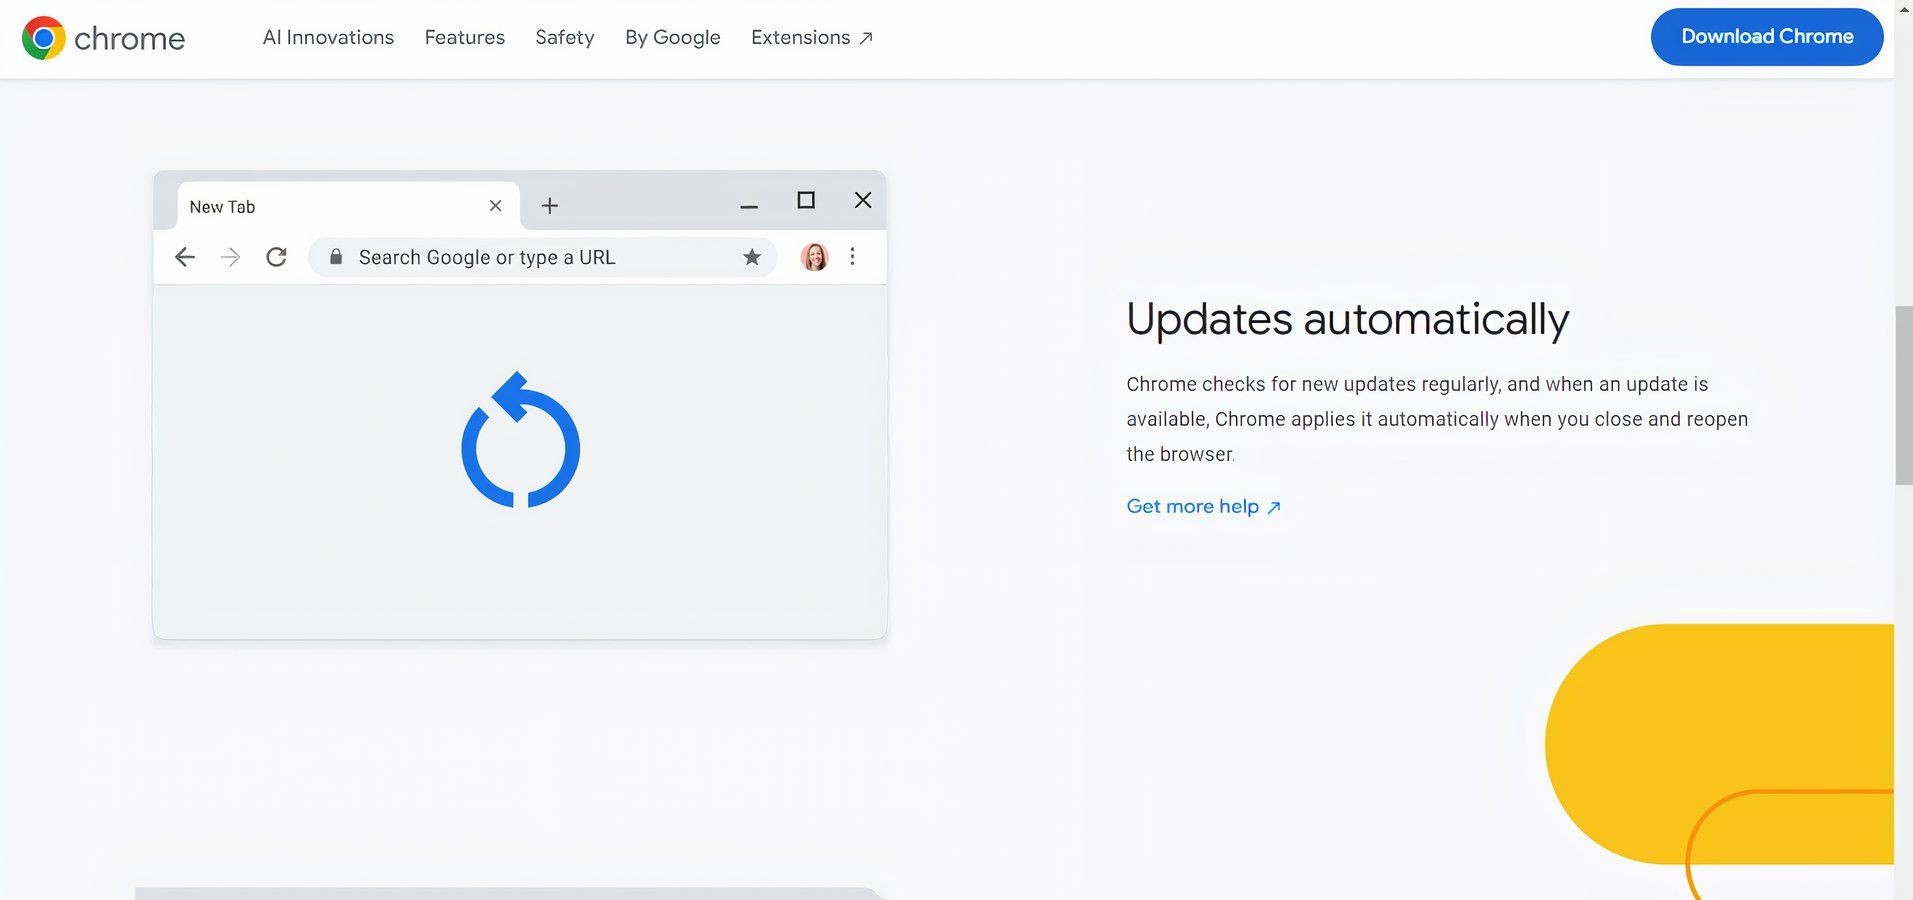The image size is (1913, 900).
Task: Click the 'Chrome checks for new updates' paragraph
Action: click(1437, 419)
